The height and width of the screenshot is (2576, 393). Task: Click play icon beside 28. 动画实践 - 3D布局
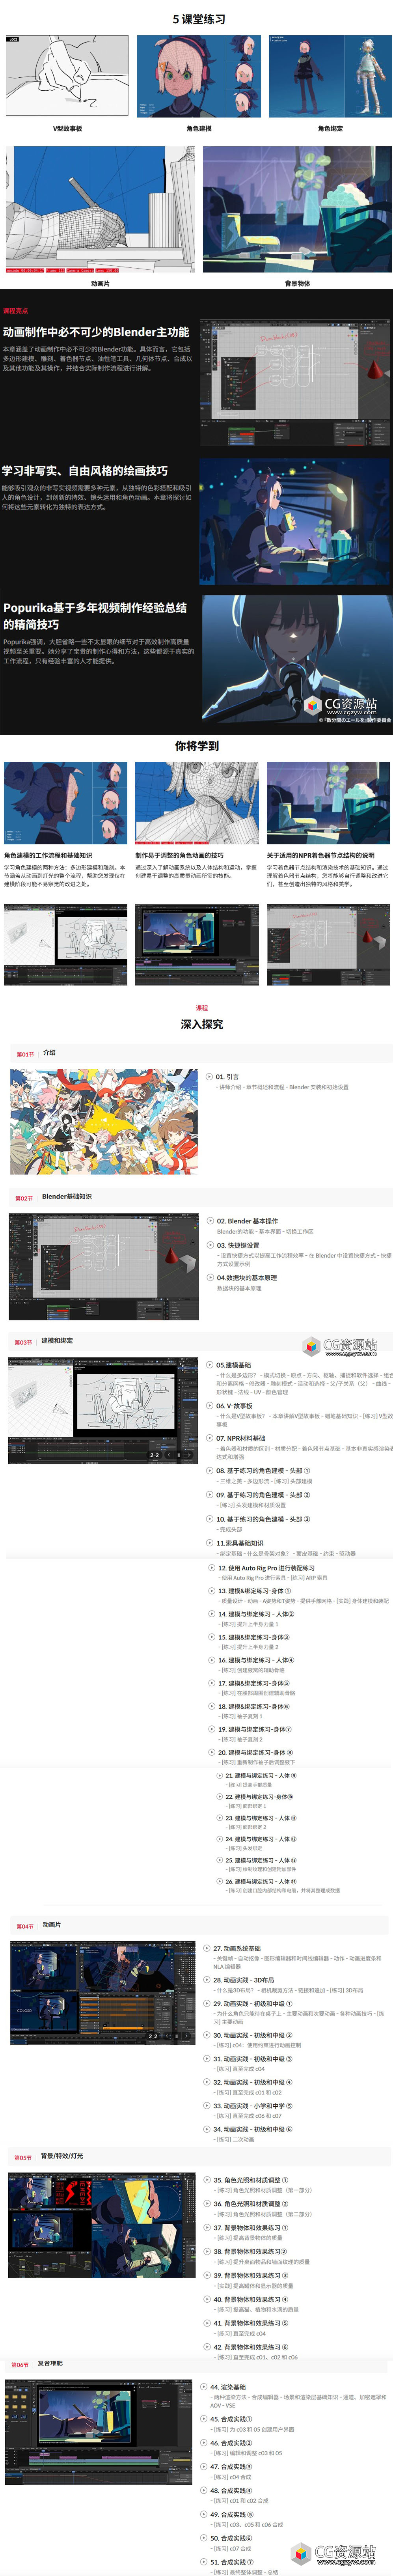pos(207,1980)
